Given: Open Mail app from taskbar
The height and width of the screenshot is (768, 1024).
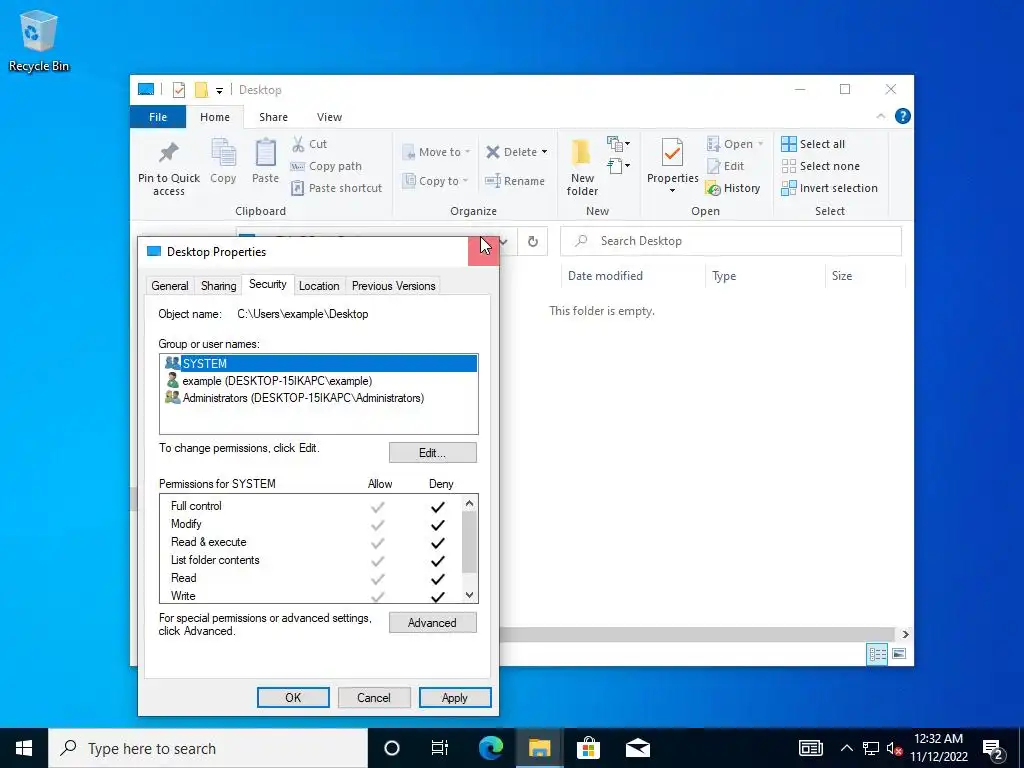Looking at the screenshot, I should click(x=637, y=748).
